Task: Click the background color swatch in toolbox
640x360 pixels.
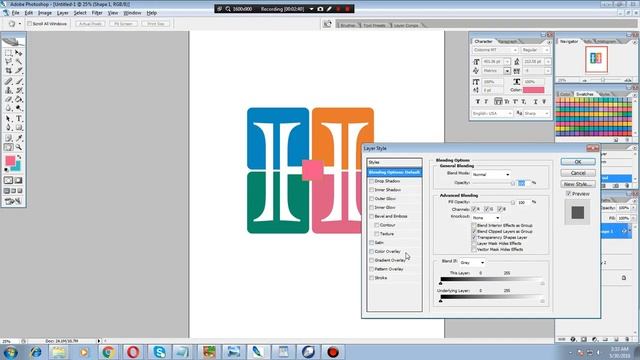Action: [17, 167]
